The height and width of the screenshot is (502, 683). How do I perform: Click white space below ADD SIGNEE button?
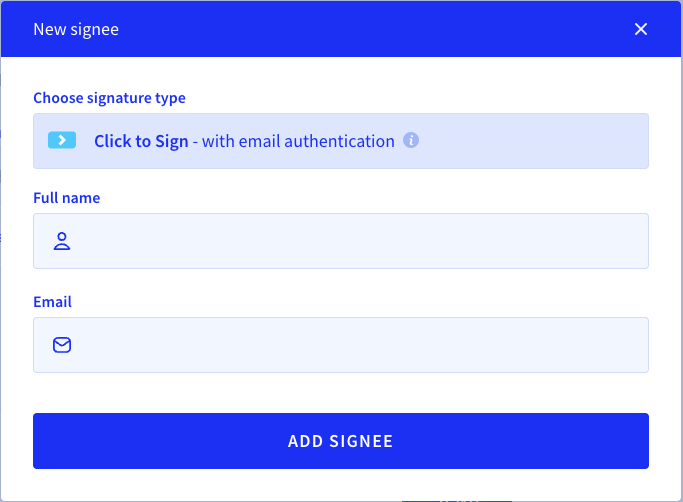(x=341, y=485)
